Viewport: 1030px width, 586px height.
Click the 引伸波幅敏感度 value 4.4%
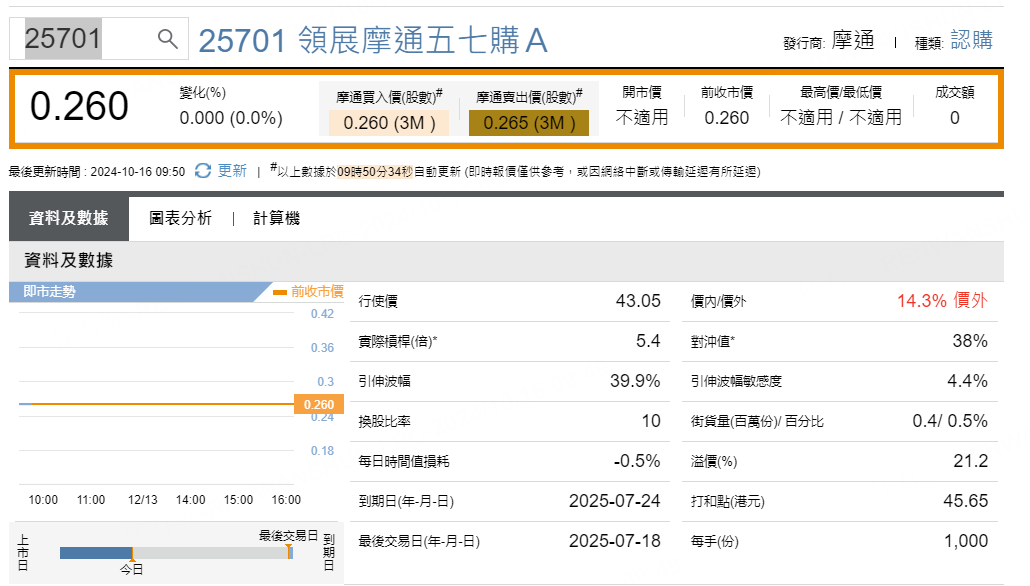click(967, 381)
